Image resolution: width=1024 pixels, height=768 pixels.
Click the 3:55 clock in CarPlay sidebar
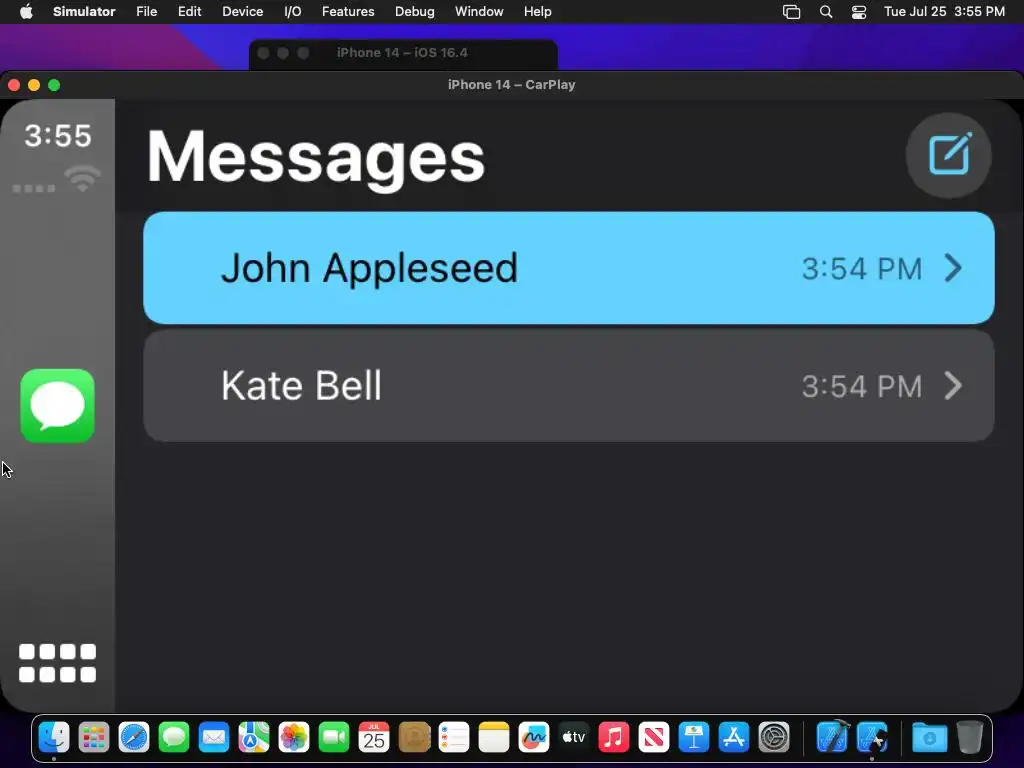tap(58, 136)
